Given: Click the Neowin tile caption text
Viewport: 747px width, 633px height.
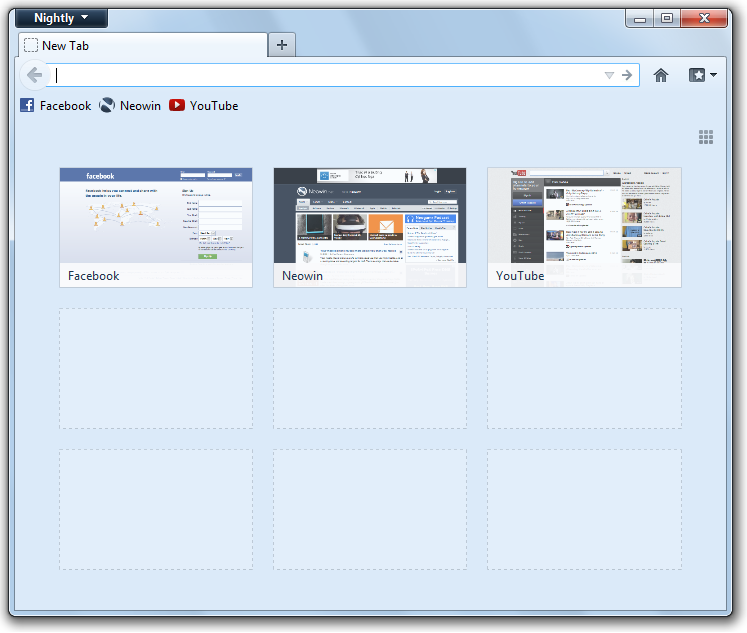Looking at the screenshot, I should (303, 276).
